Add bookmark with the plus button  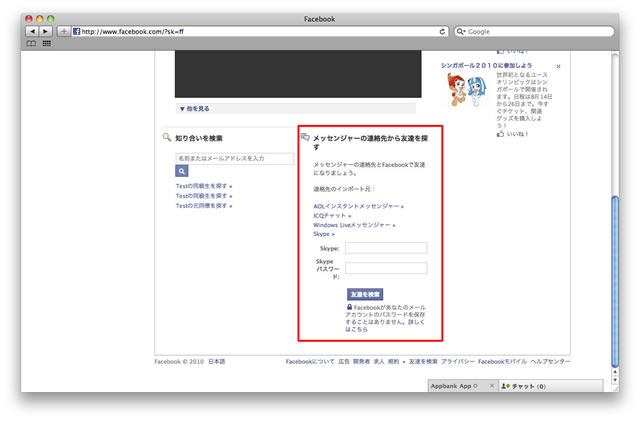click(64, 31)
